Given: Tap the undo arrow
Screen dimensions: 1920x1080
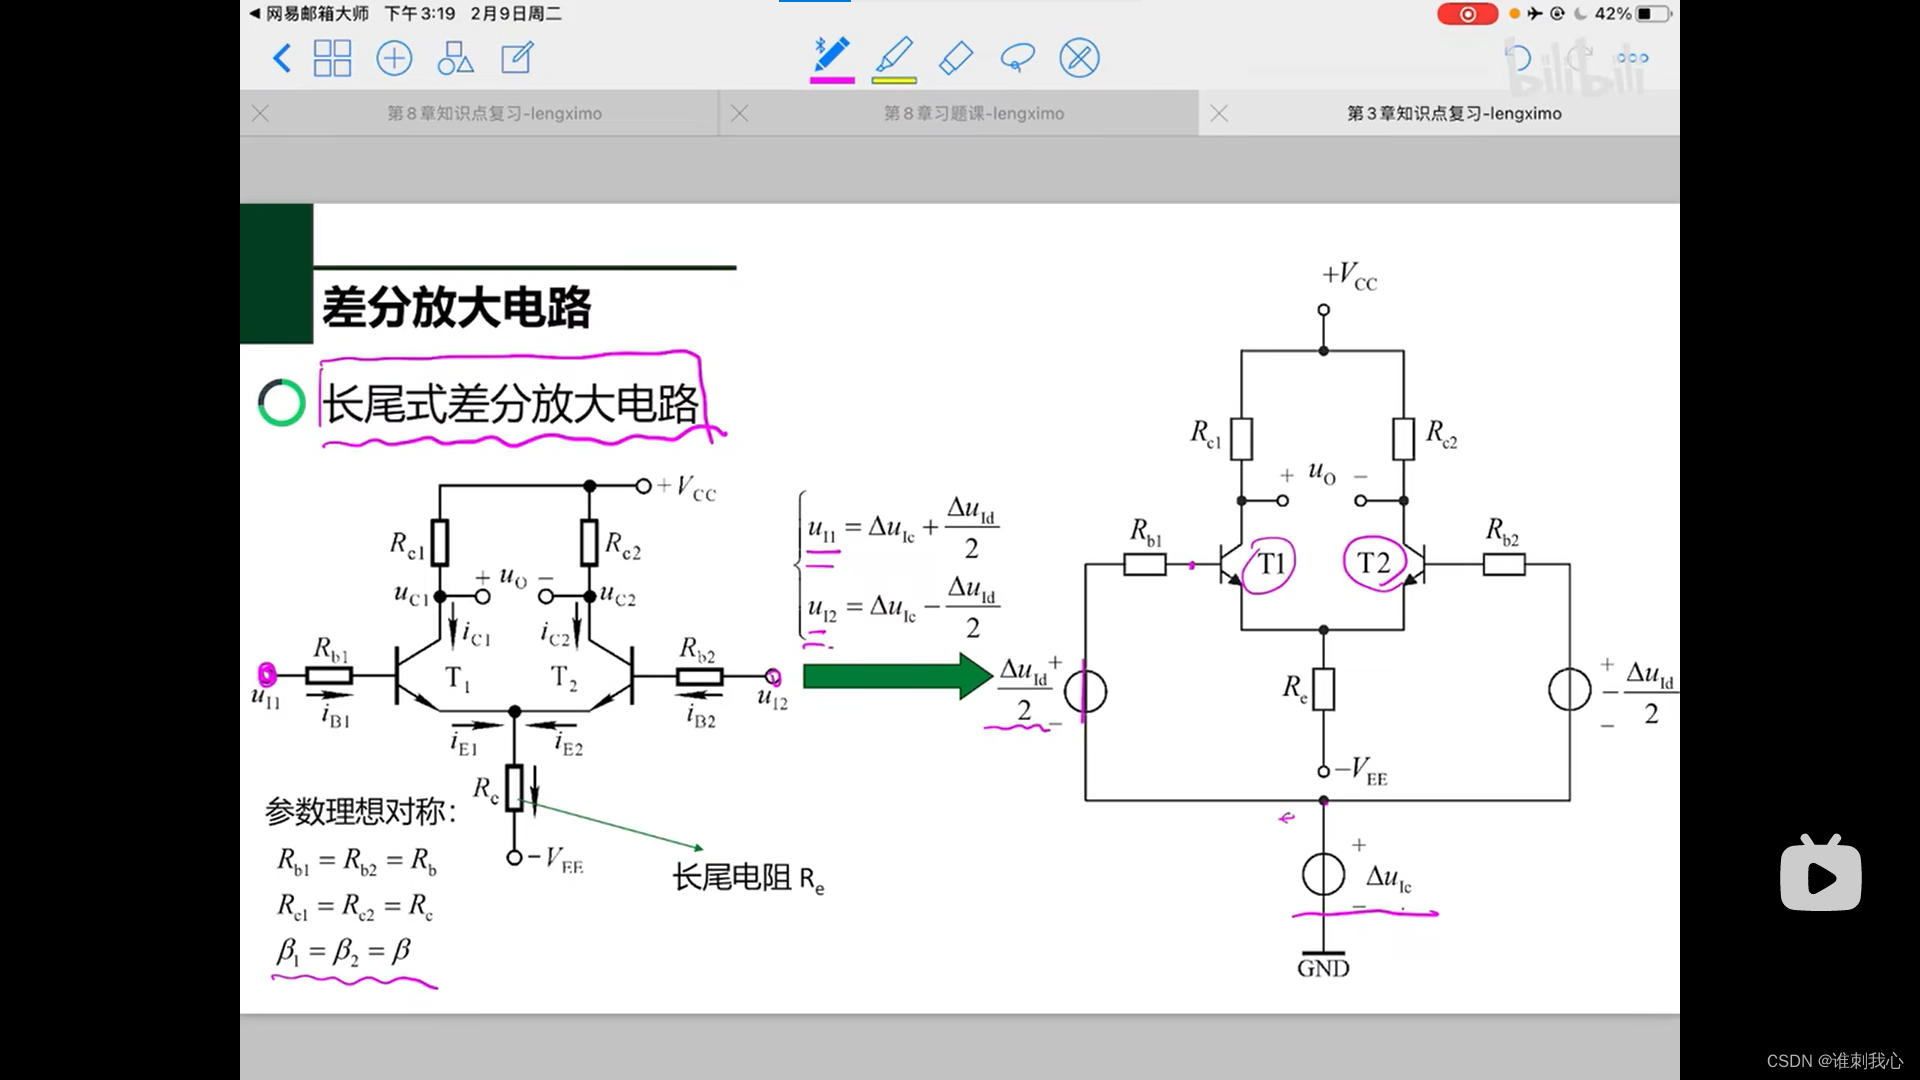Looking at the screenshot, I should tap(1518, 58).
